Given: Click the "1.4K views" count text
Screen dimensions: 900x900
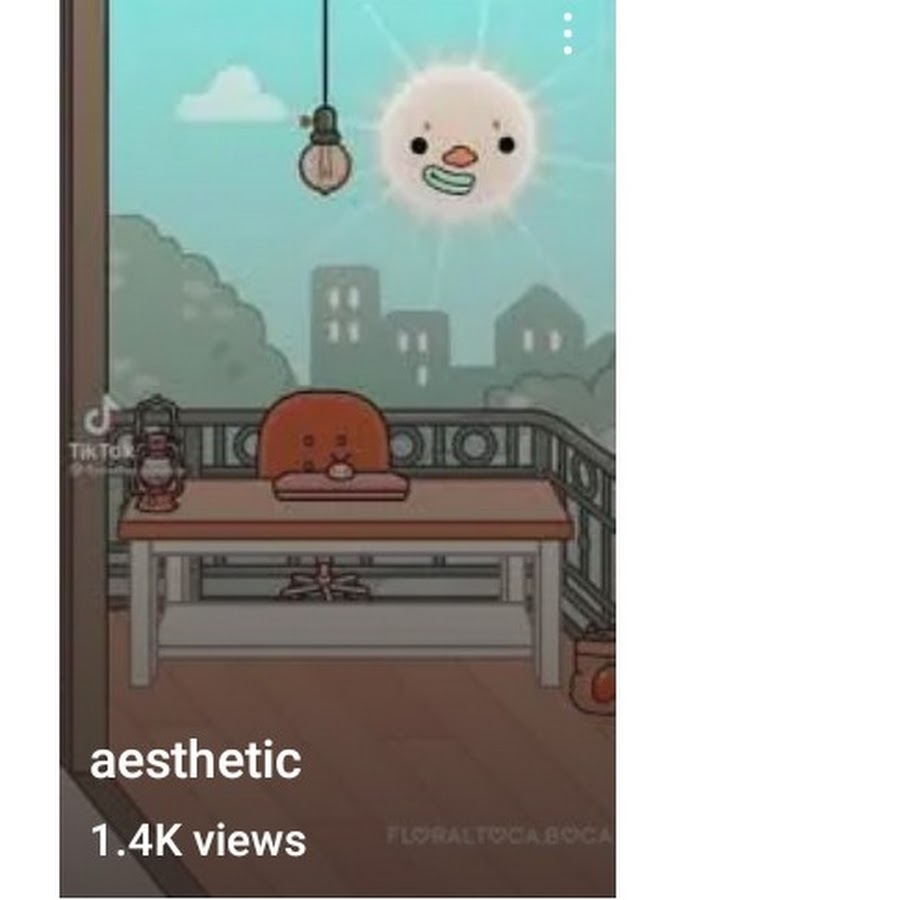Looking at the screenshot, I should pos(198,841).
